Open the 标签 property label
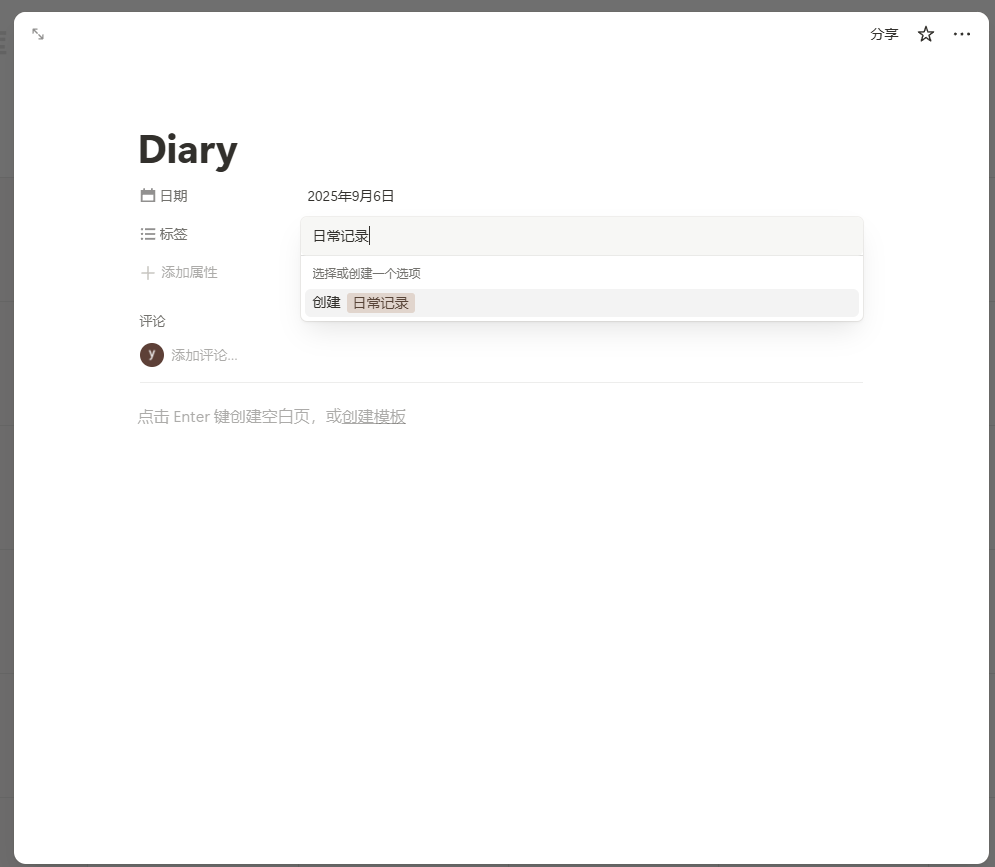The height and width of the screenshot is (867, 995). pyautogui.click(x=173, y=234)
